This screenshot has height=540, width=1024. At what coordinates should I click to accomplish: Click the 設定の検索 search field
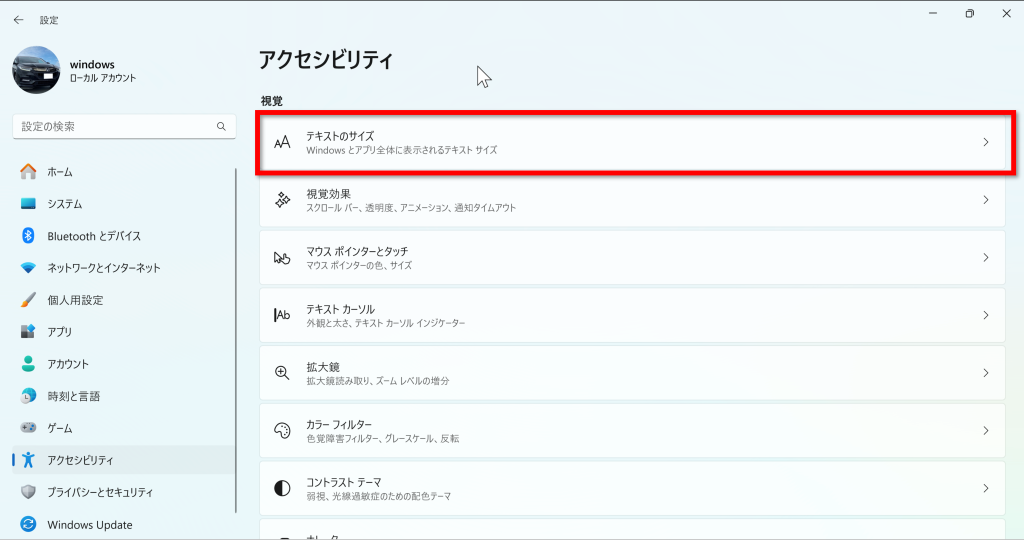pyautogui.click(x=124, y=127)
